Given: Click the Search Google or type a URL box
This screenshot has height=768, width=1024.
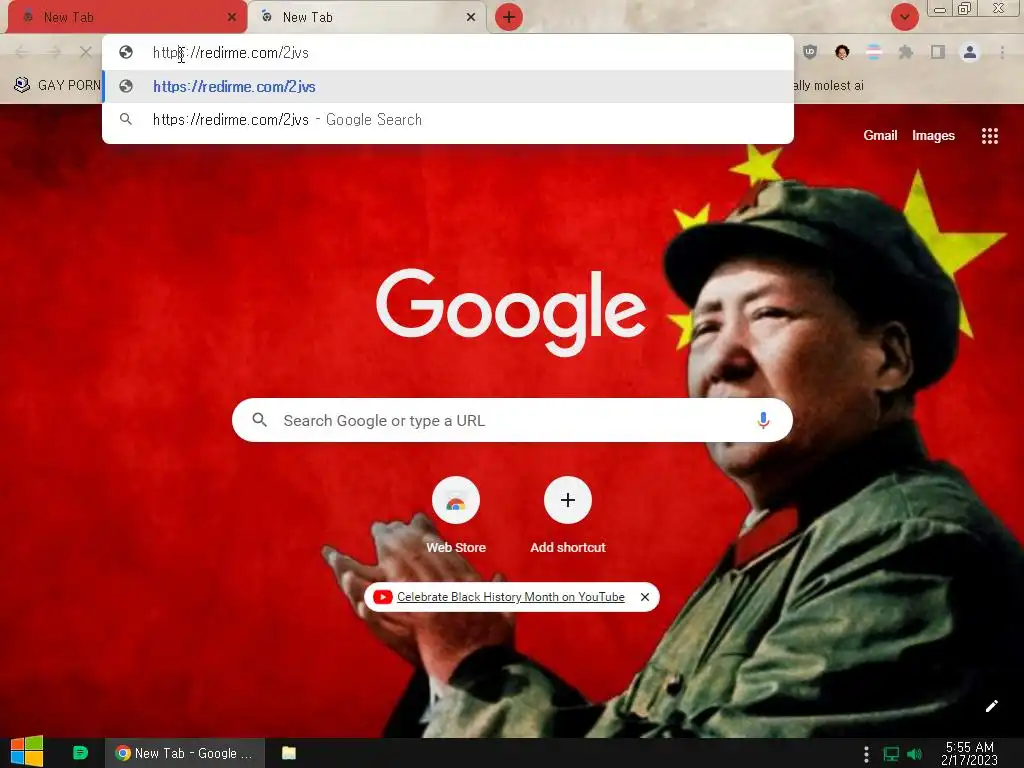Looking at the screenshot, I should 512,420.
